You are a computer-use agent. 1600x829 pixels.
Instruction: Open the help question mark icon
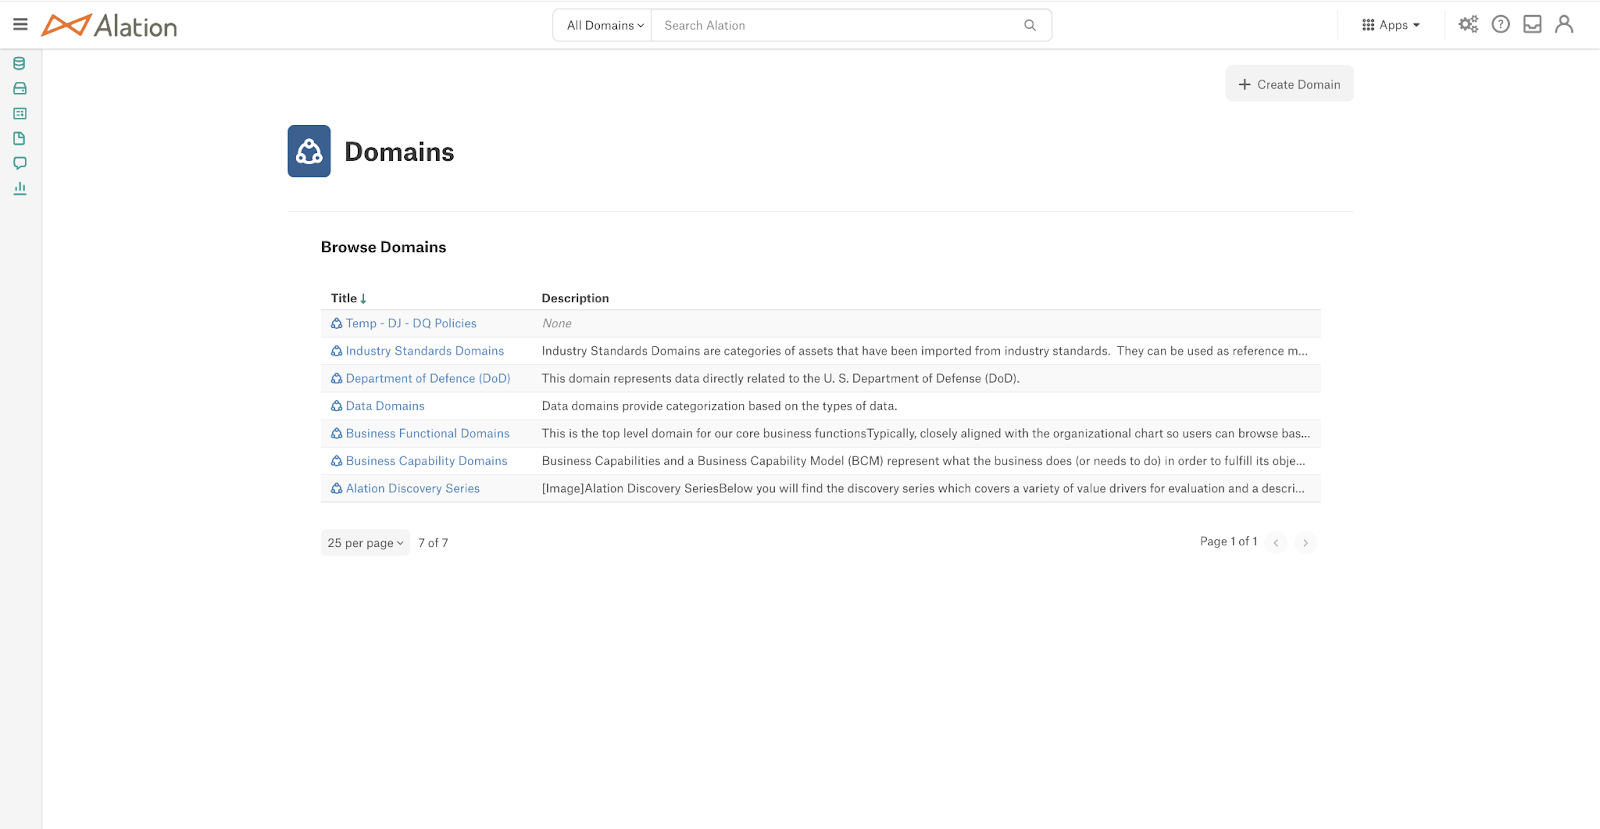(1500, 25)
